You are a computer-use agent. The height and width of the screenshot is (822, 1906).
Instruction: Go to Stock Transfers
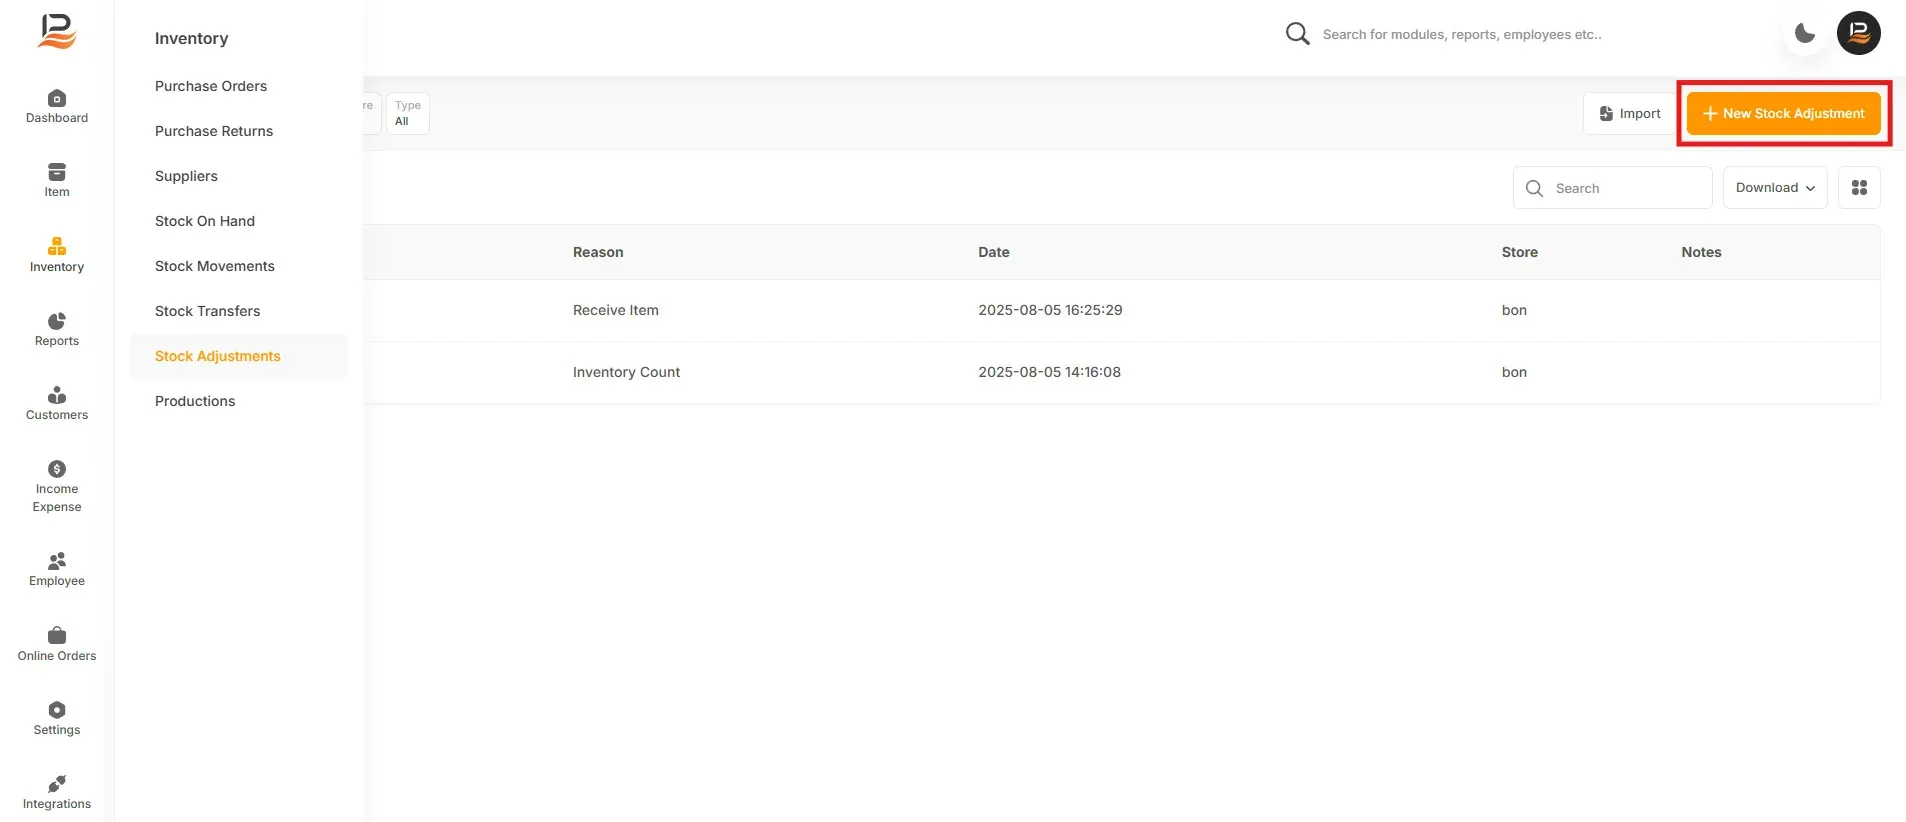(x=208, y=311)
